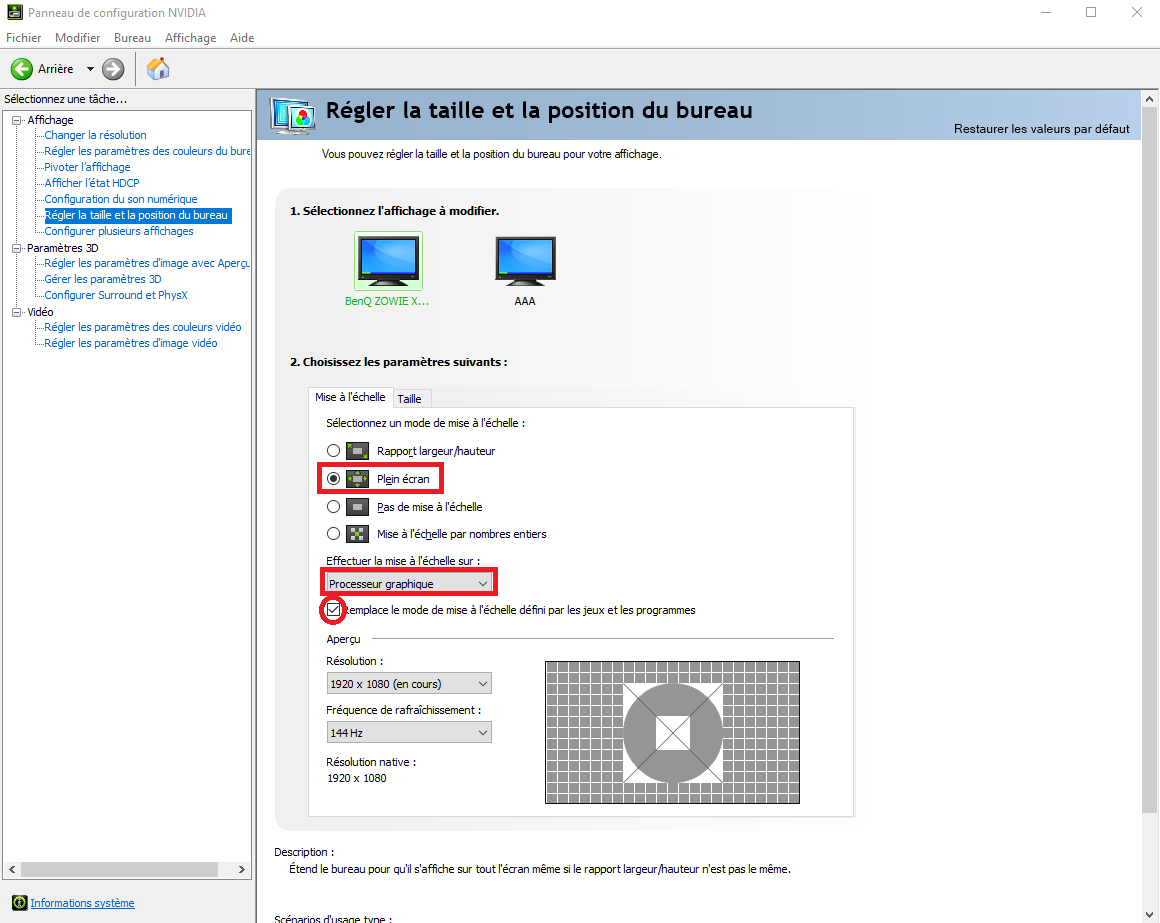
Task: Open Configurer plusieurs affichages
Action: [x=119, y=231]
